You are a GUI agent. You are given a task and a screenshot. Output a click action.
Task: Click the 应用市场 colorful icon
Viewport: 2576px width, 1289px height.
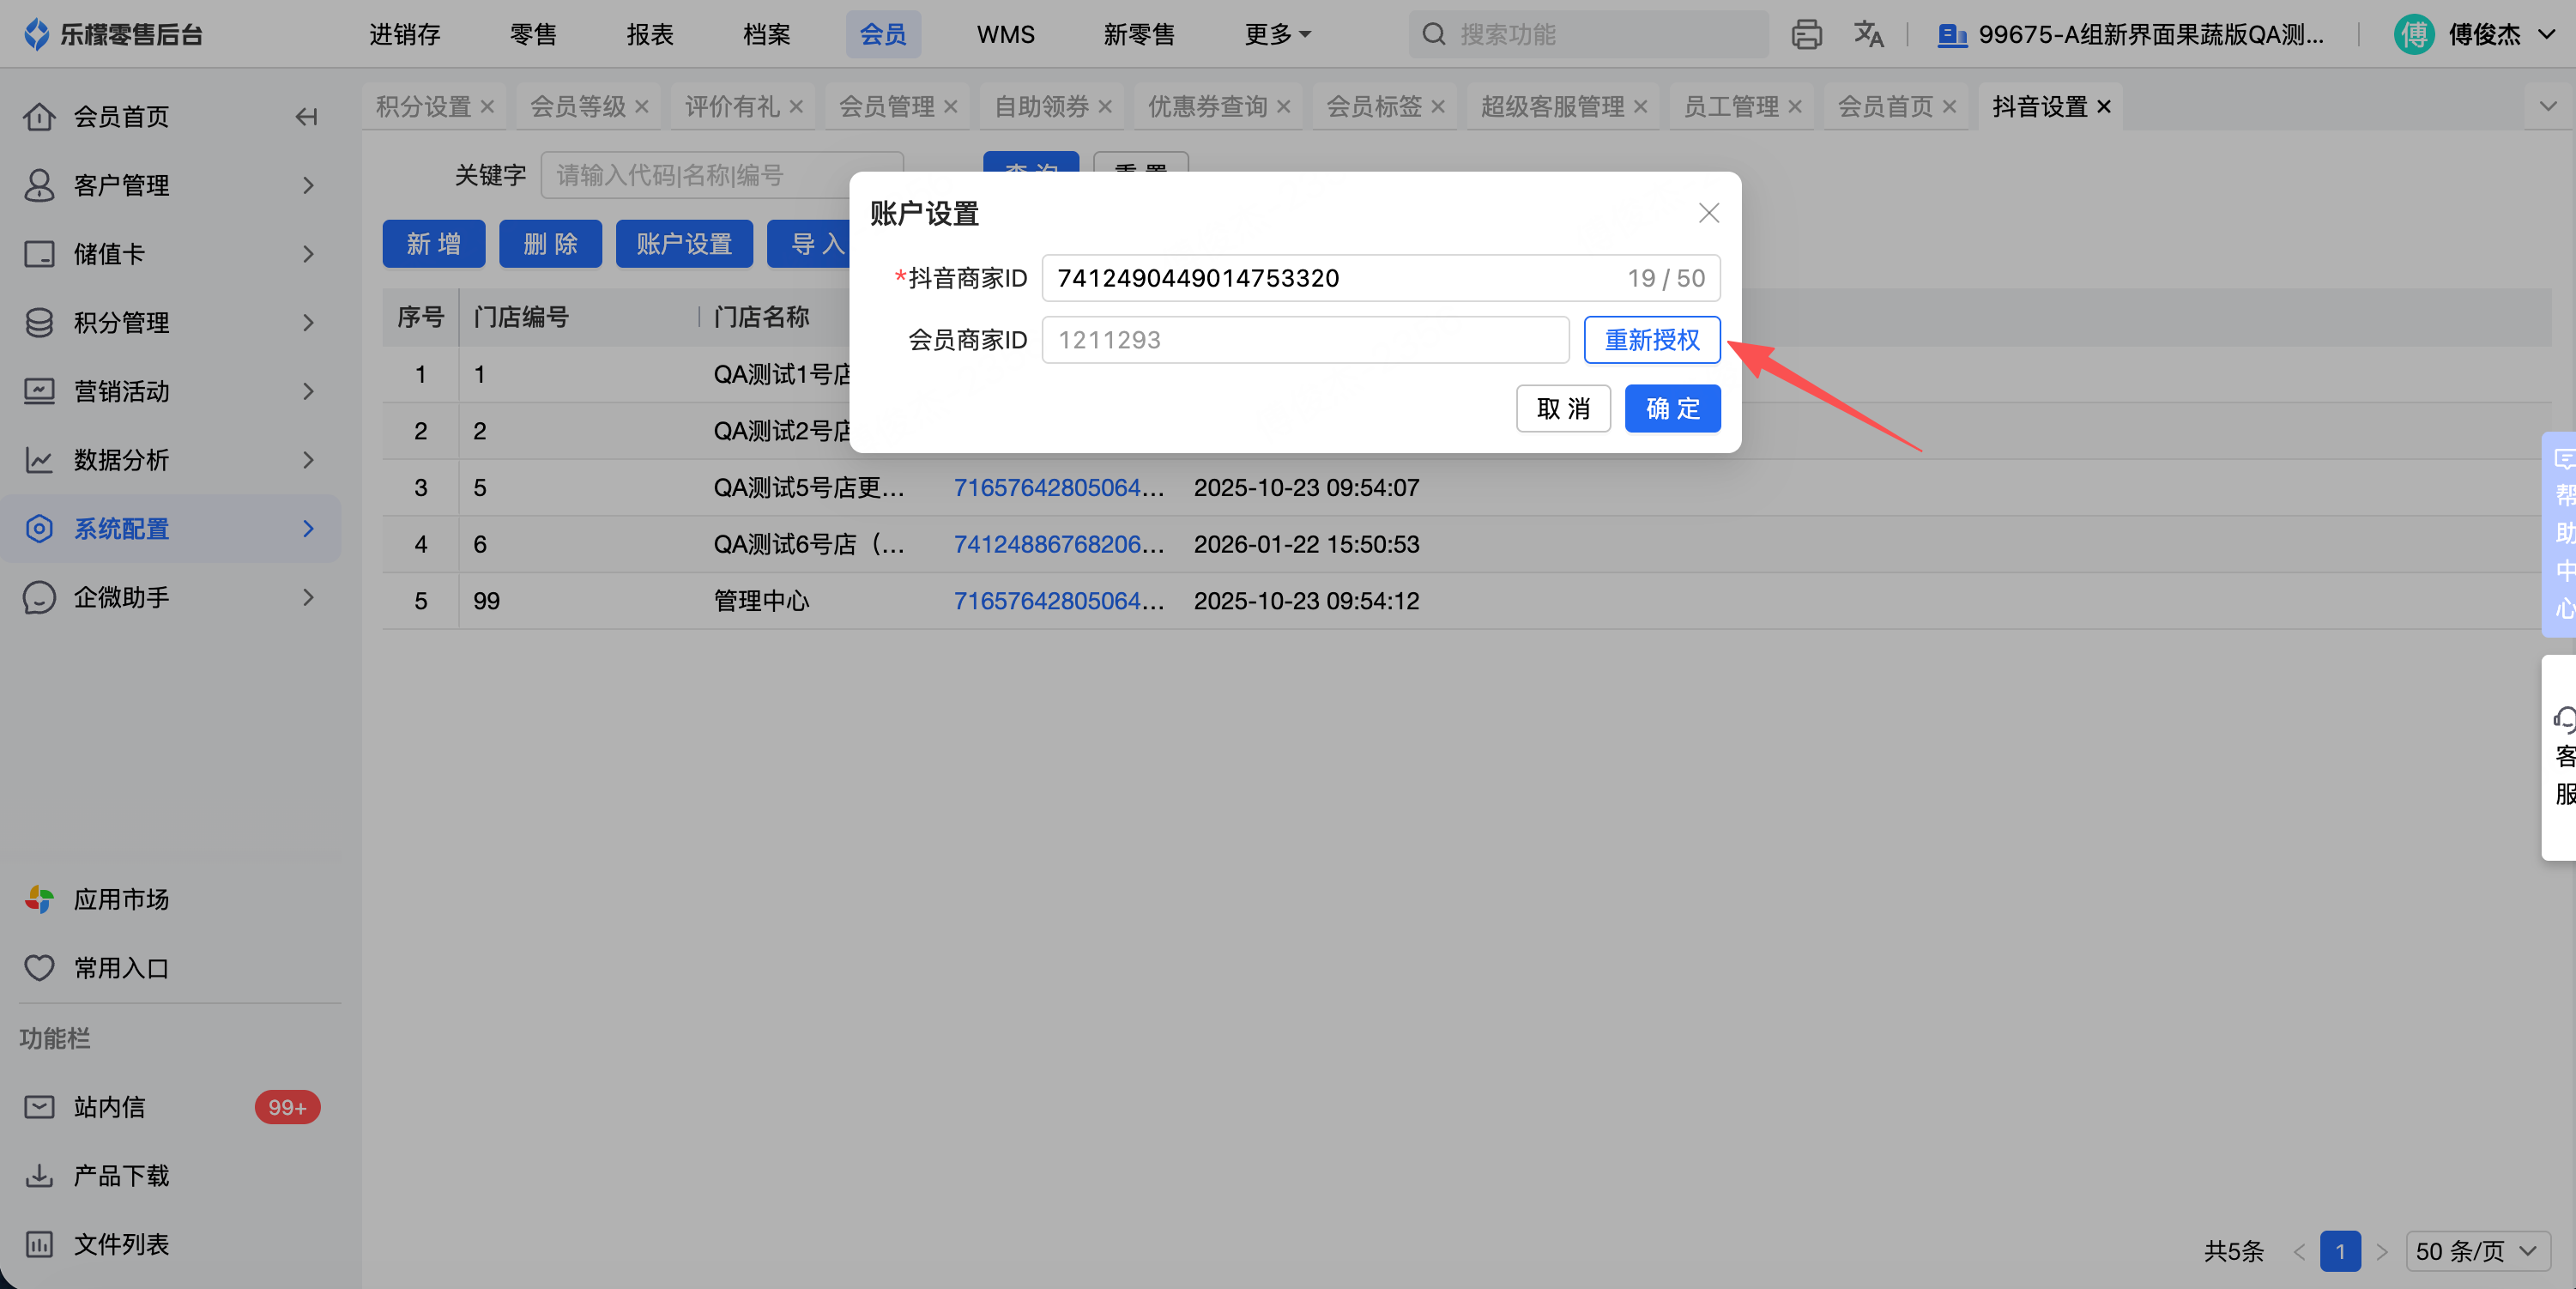click(39, 899)
